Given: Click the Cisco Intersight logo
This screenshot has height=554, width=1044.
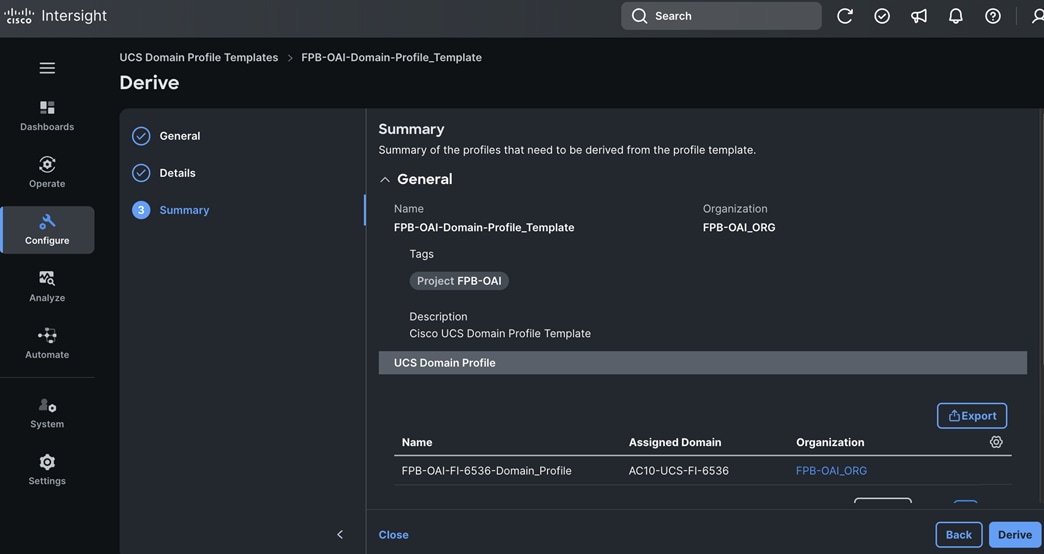Looking at the screenshot, I should [55, 15].
